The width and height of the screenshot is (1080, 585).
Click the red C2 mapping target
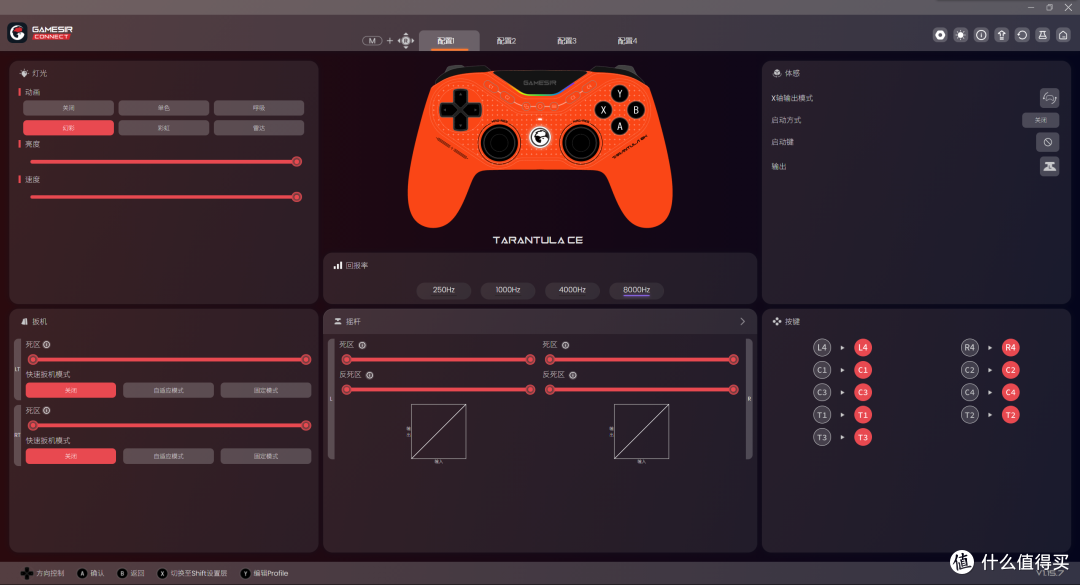1010,370
